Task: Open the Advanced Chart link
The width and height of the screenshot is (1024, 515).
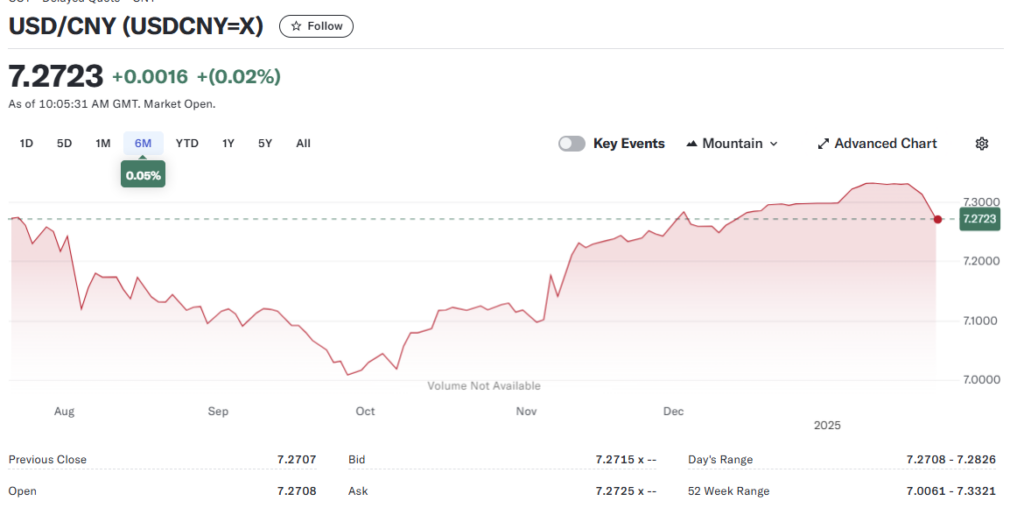Action: pyautogui.click(x=885, y=144)
